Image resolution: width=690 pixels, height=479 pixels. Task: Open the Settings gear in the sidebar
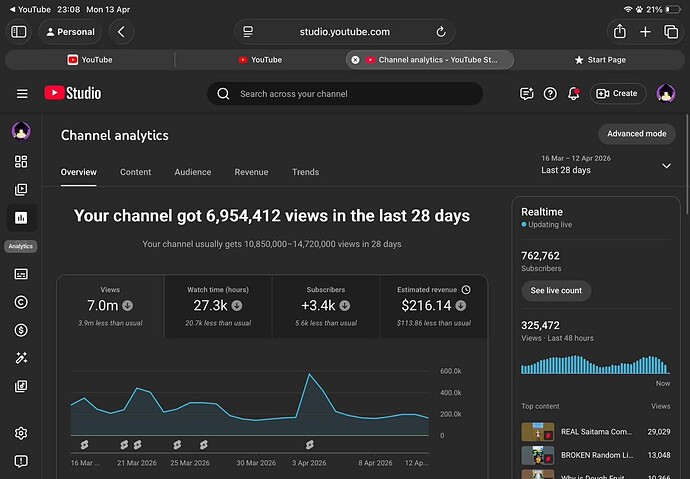(x=21, y=433)
